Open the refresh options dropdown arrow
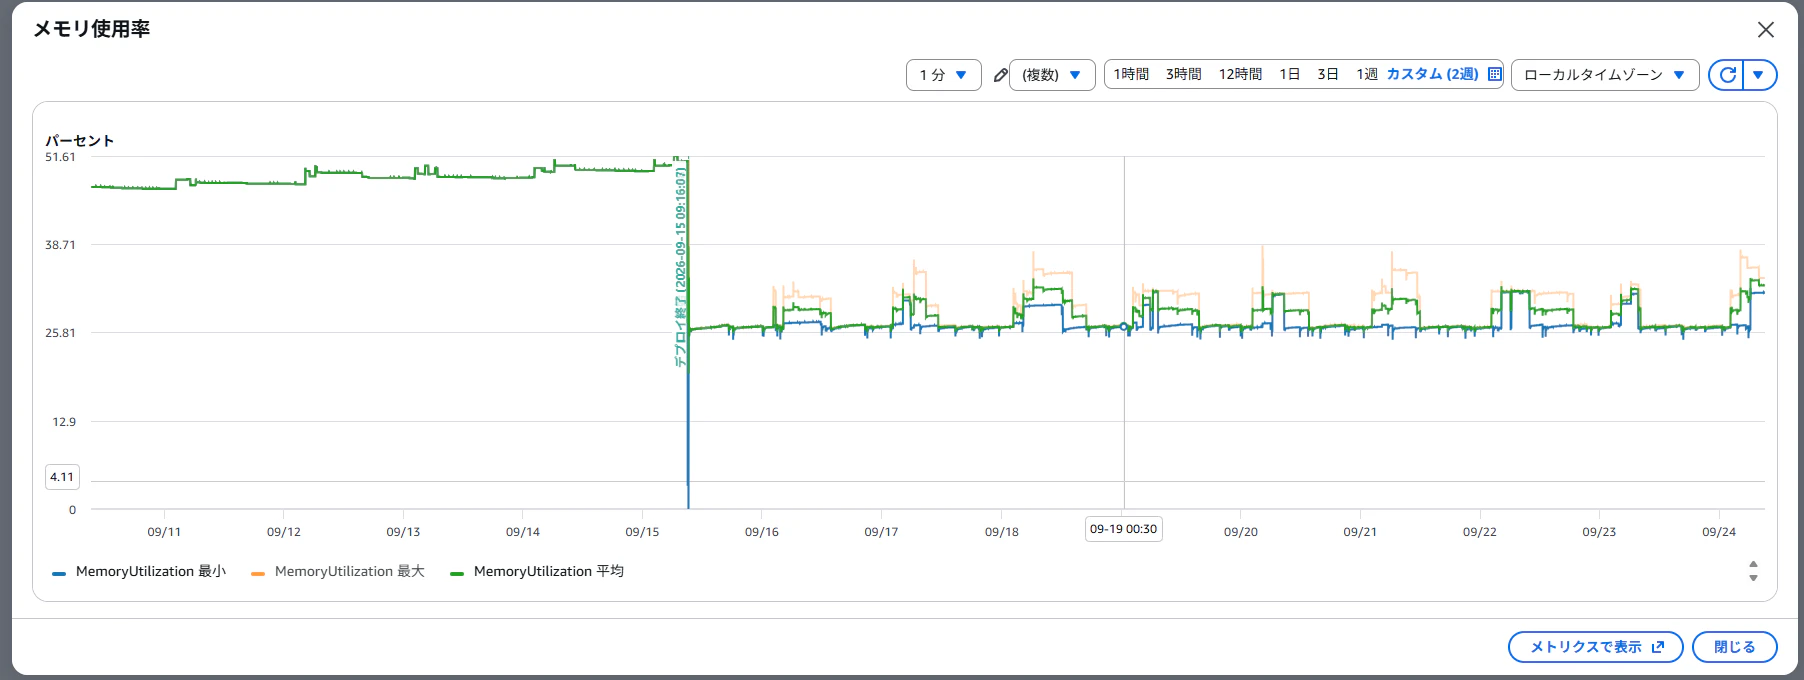This screenshot has width=1804, height=680. [1759, 75]
